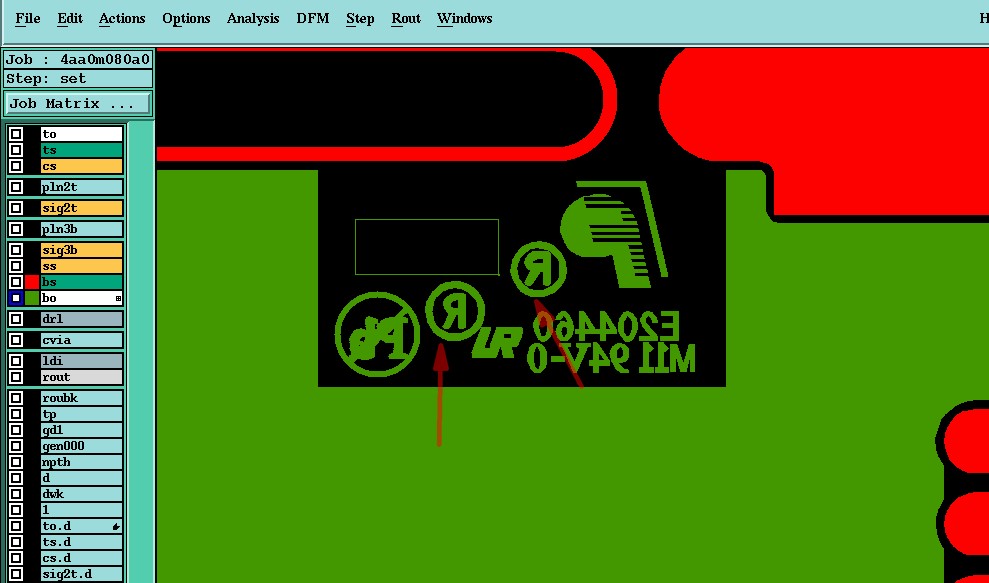
Task: Select the sig3b layer name
Action: 81,250
